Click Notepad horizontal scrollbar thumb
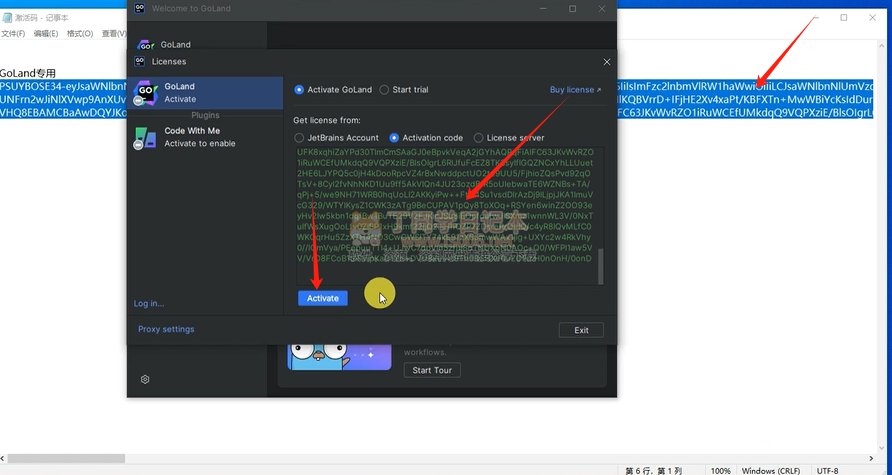 [66, 458]
